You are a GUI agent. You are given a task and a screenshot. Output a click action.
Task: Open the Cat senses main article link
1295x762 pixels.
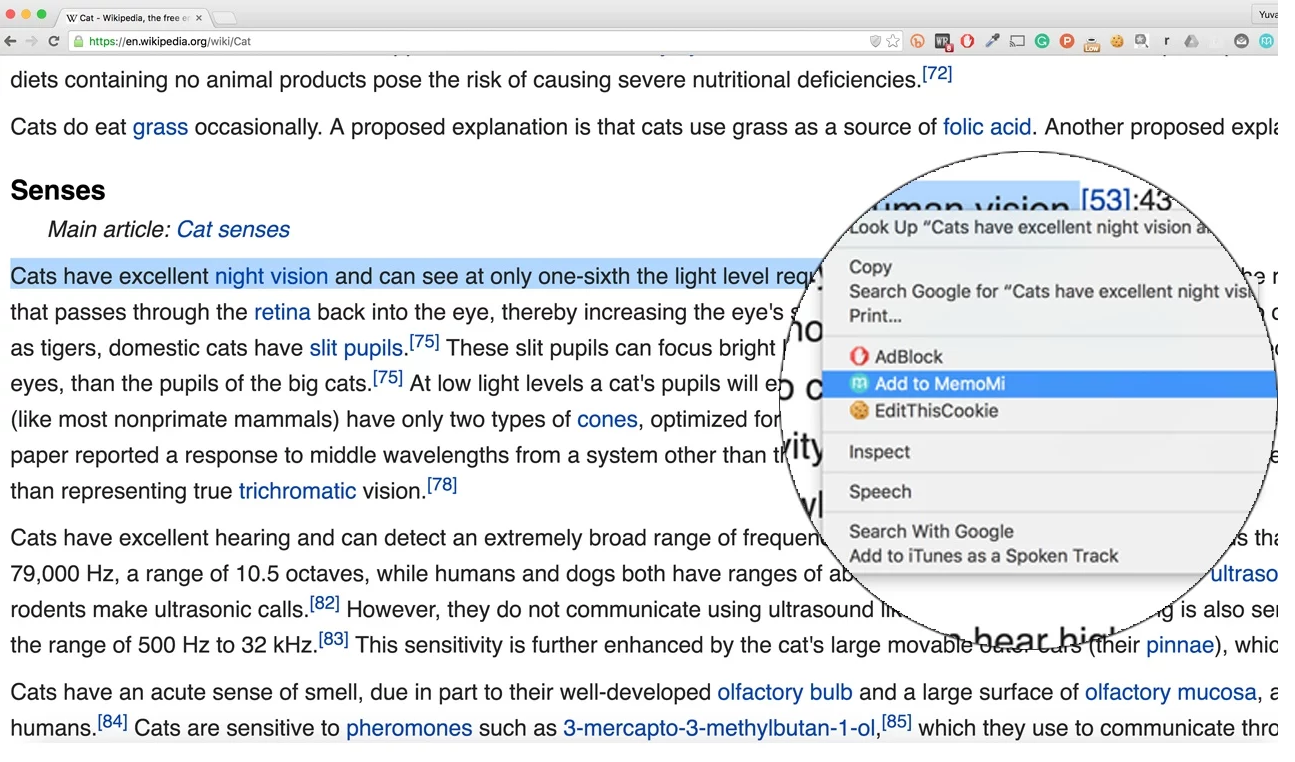click(233, 229)
